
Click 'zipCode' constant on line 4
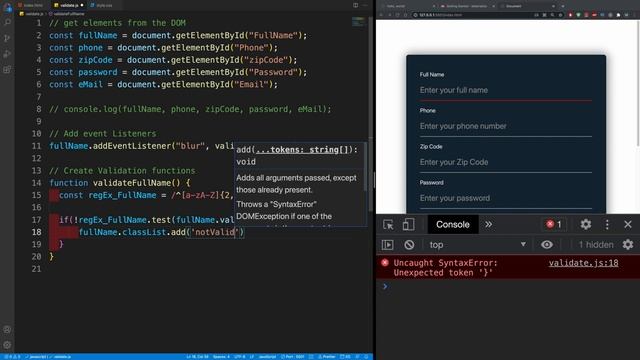point(96,60)
